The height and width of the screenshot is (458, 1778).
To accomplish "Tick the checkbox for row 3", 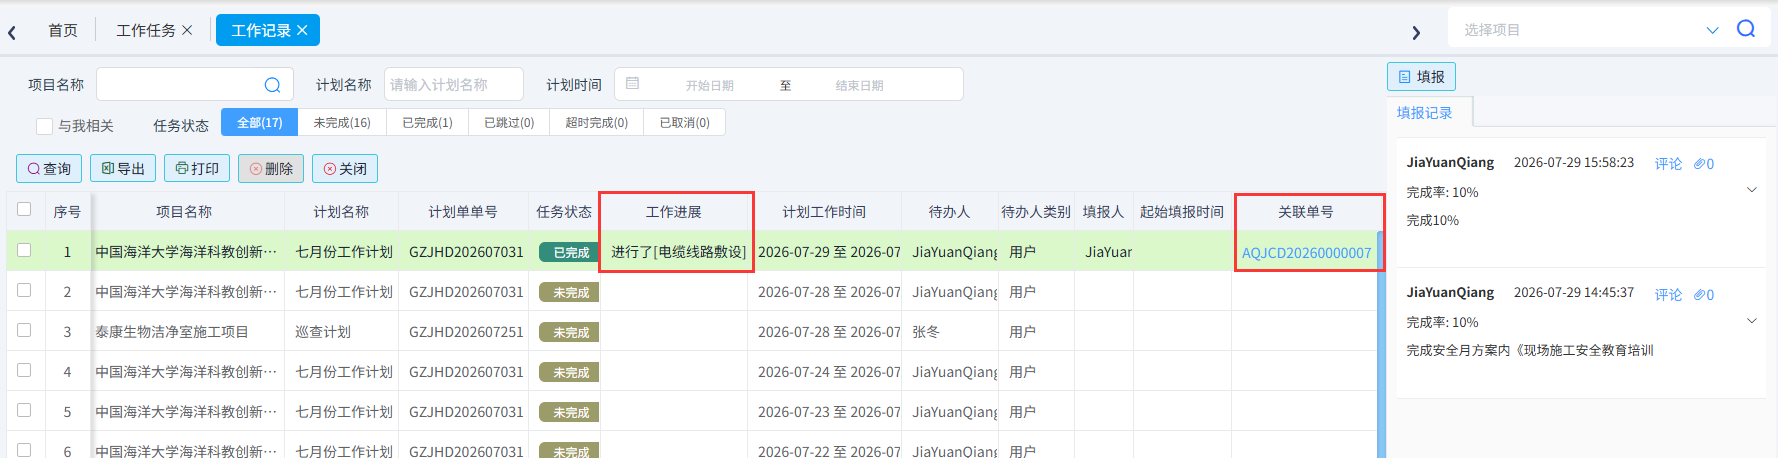I will [24, 330].
